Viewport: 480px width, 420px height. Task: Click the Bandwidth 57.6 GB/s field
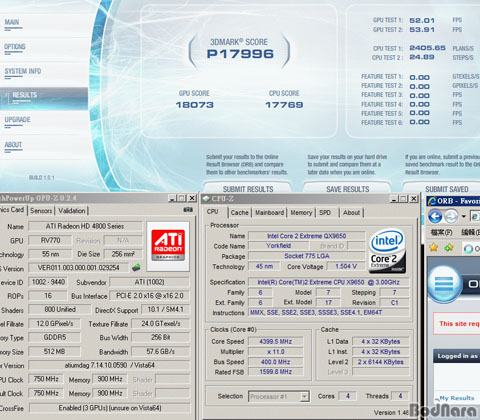161,352
